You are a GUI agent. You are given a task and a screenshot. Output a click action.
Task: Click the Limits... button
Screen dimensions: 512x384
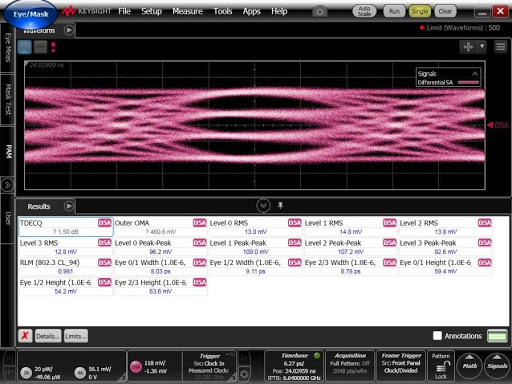pos(76,336)
